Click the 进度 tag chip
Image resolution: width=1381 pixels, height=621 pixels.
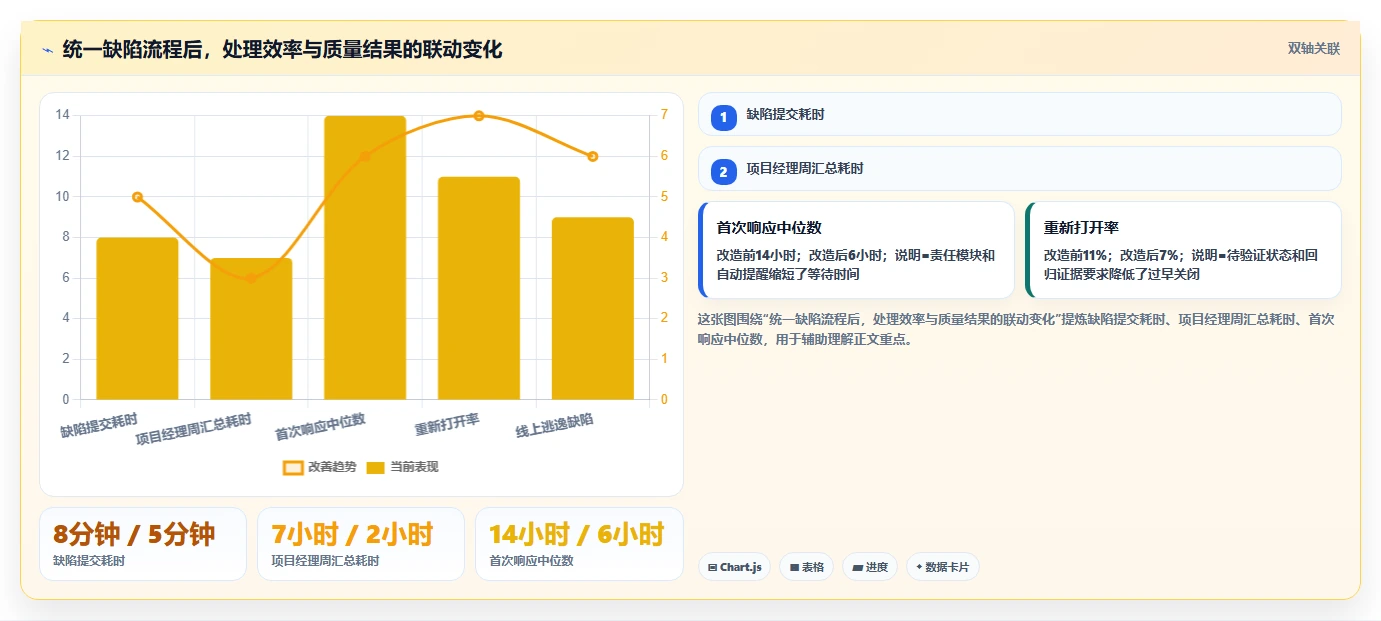point(870,567)
